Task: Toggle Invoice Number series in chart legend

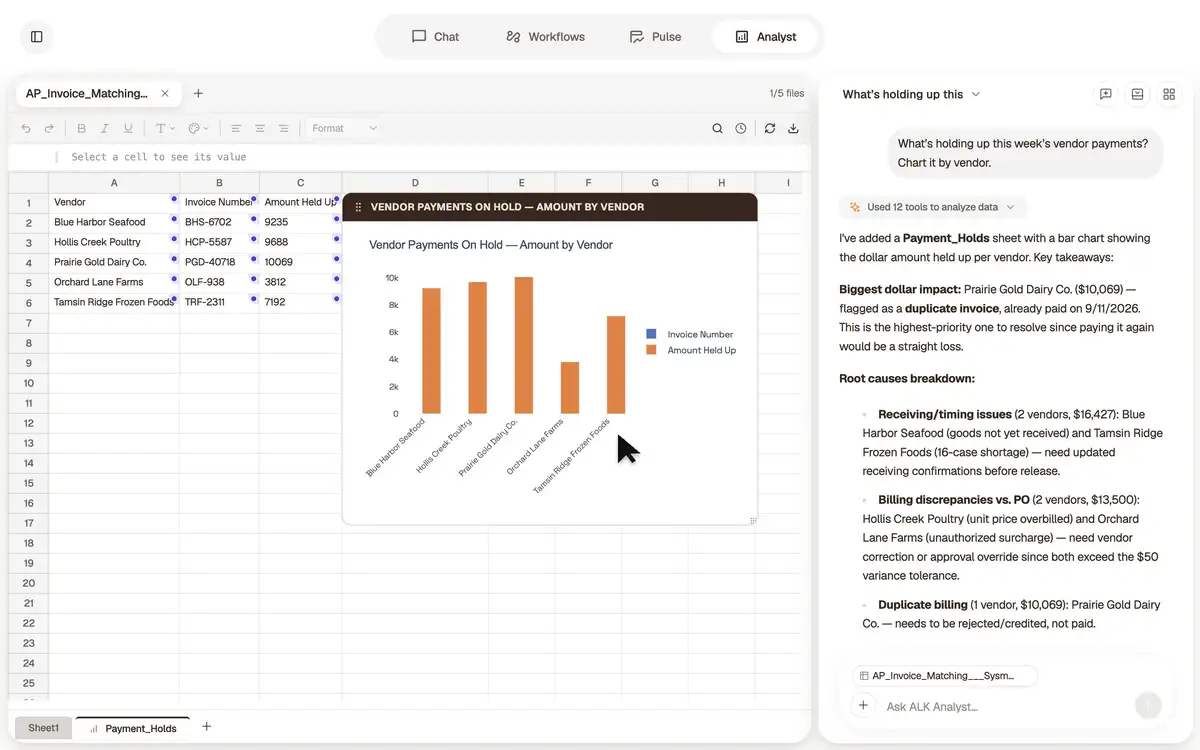Action: [690, 334]
